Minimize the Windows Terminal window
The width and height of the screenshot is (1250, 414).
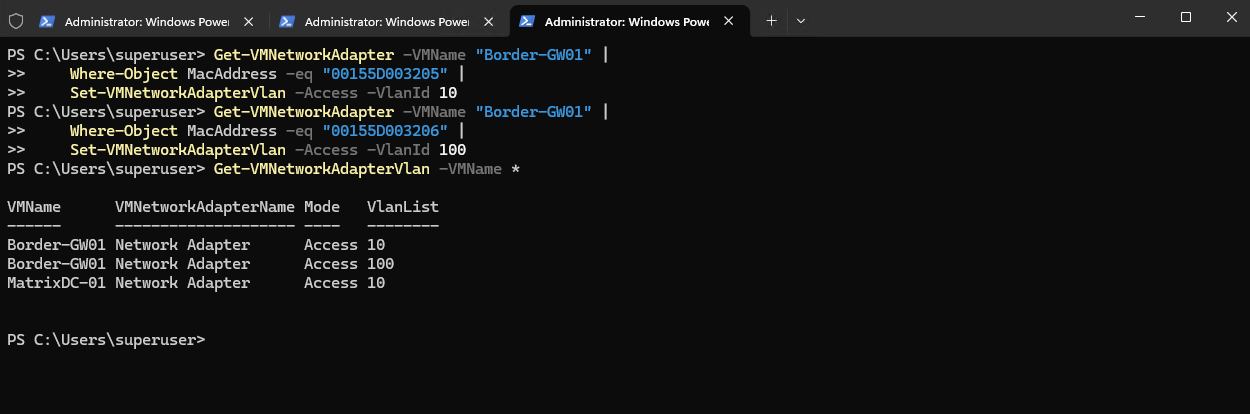[1139, 17]
